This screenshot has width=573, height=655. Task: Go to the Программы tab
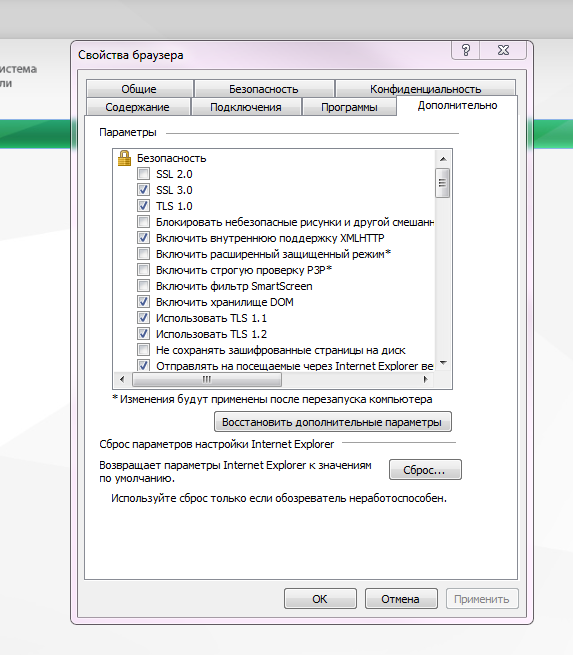click(349, 107)
